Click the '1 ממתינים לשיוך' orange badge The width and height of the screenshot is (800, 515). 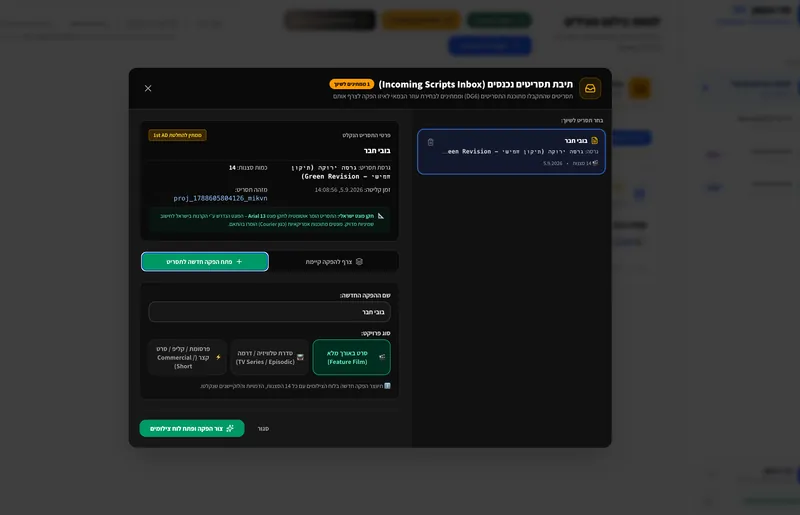coord(352,84)
